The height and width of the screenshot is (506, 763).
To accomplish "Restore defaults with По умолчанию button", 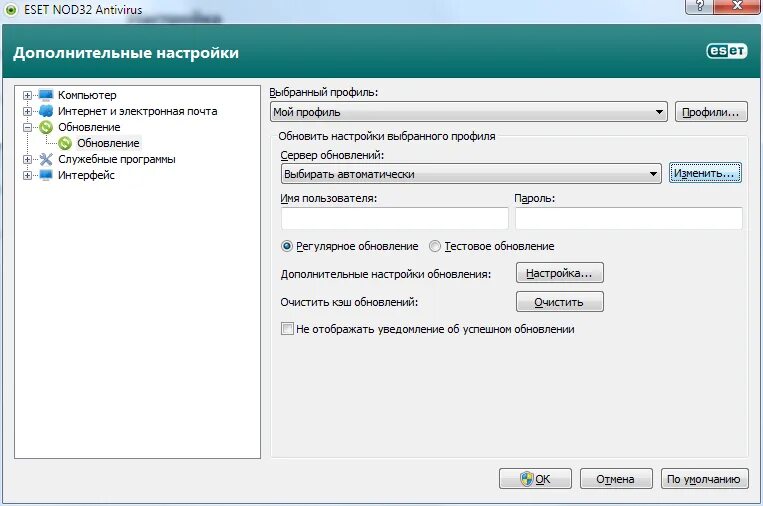I will 704,479.
